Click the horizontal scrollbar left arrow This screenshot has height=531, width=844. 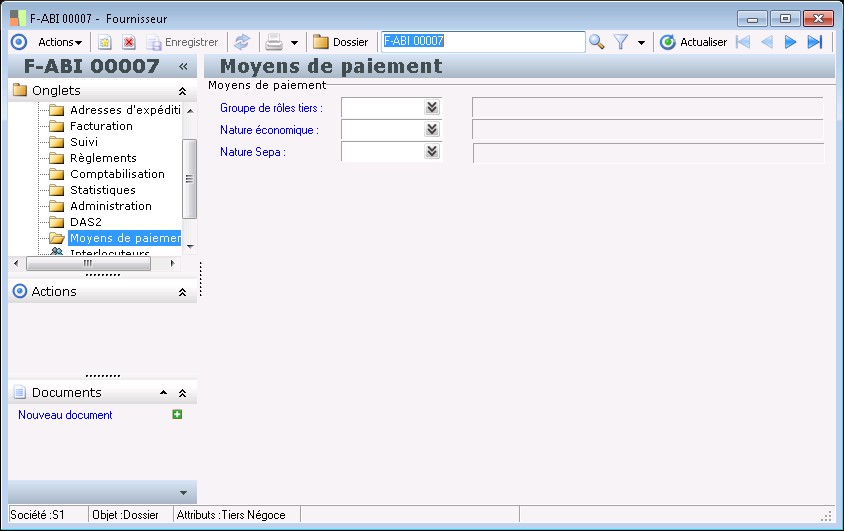16,264
